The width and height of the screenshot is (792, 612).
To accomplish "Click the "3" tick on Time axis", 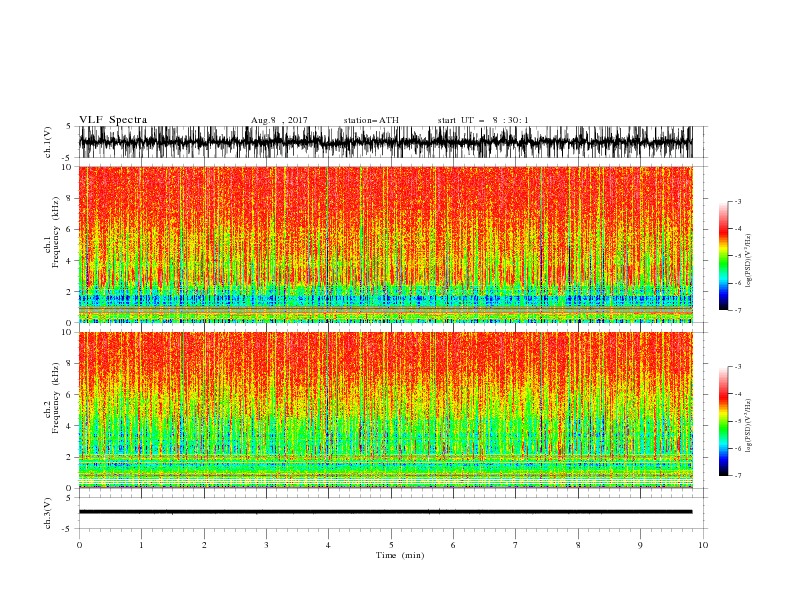I will 266,545.
